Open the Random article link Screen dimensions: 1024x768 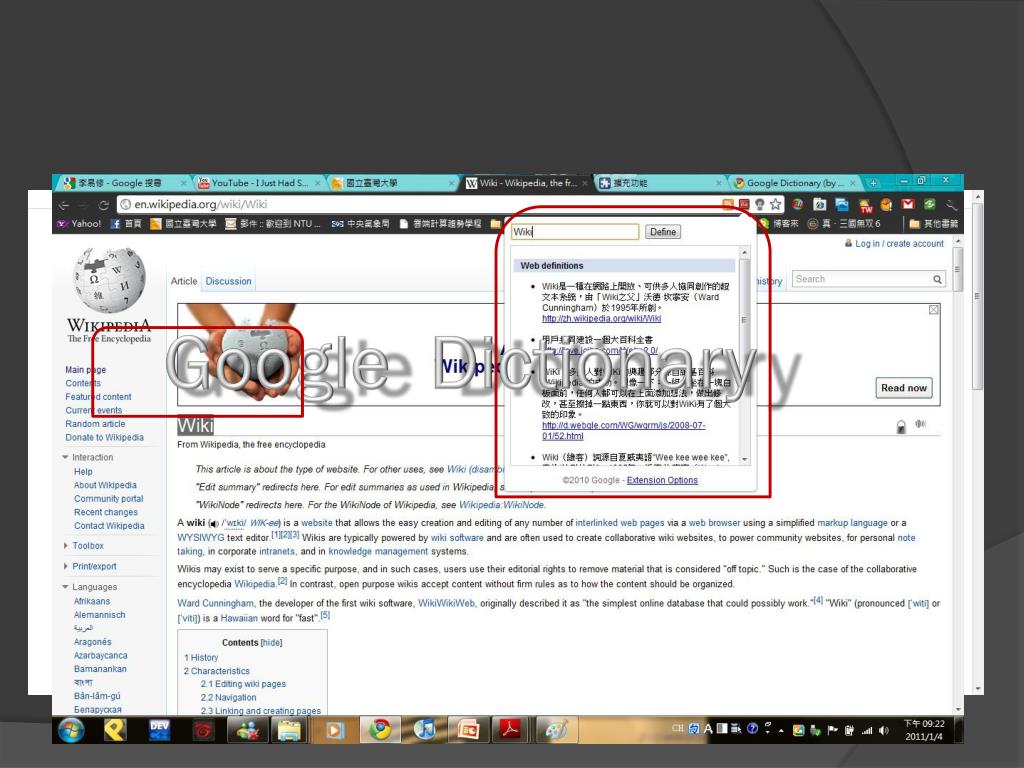[x=95, y=424]
